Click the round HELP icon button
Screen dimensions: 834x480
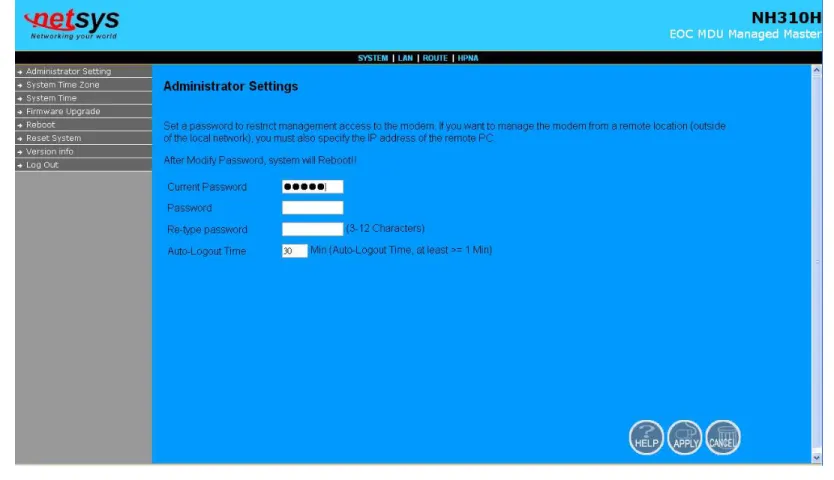click(x=646, y=437)
